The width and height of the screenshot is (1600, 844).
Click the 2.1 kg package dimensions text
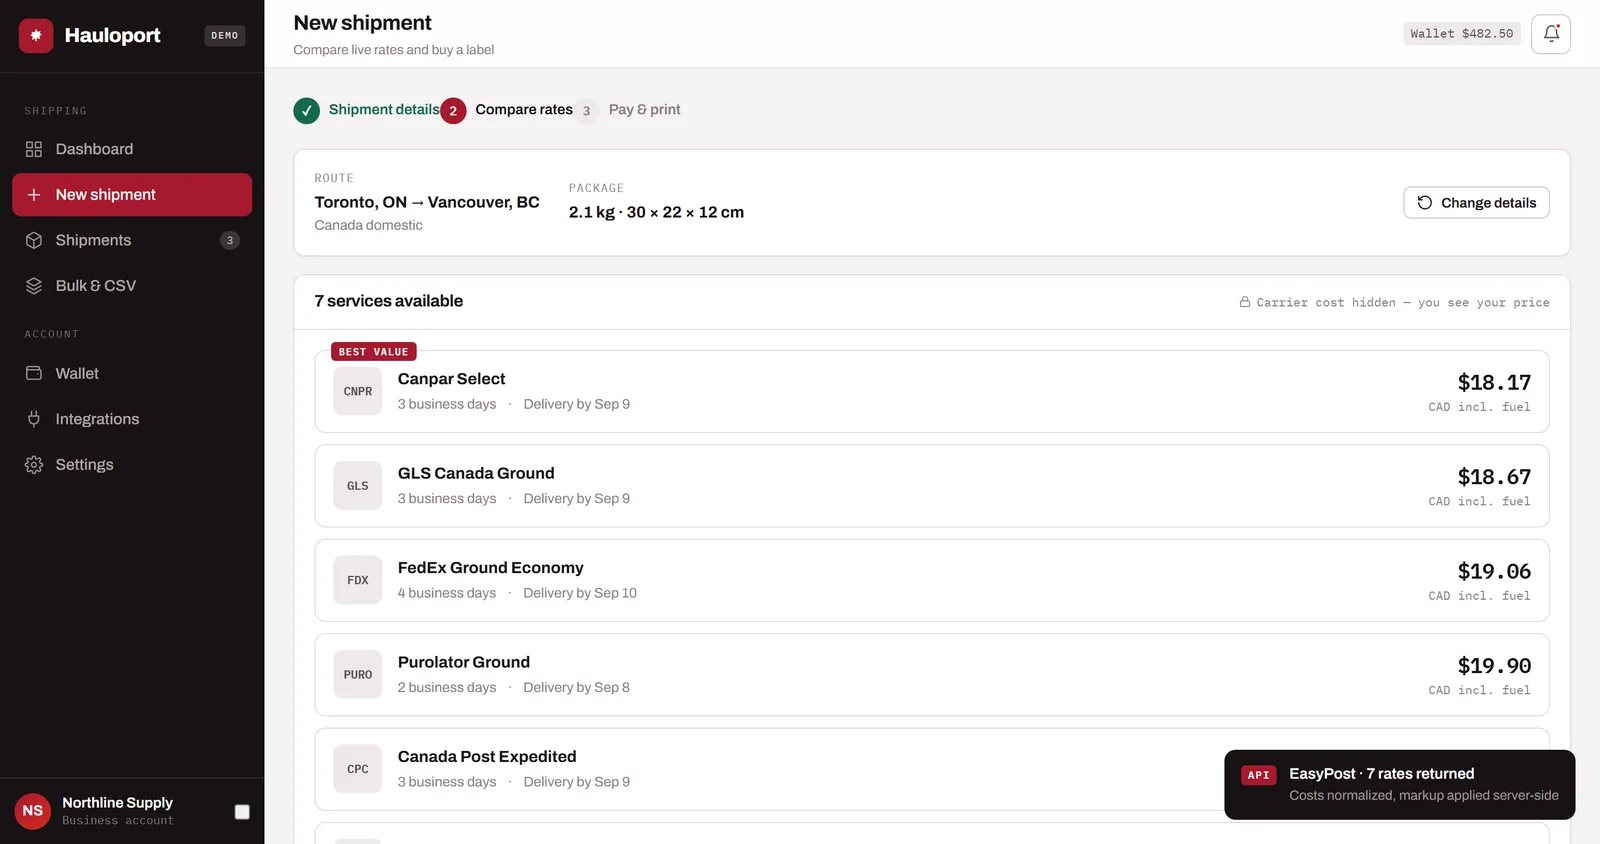tap(656, 212)
